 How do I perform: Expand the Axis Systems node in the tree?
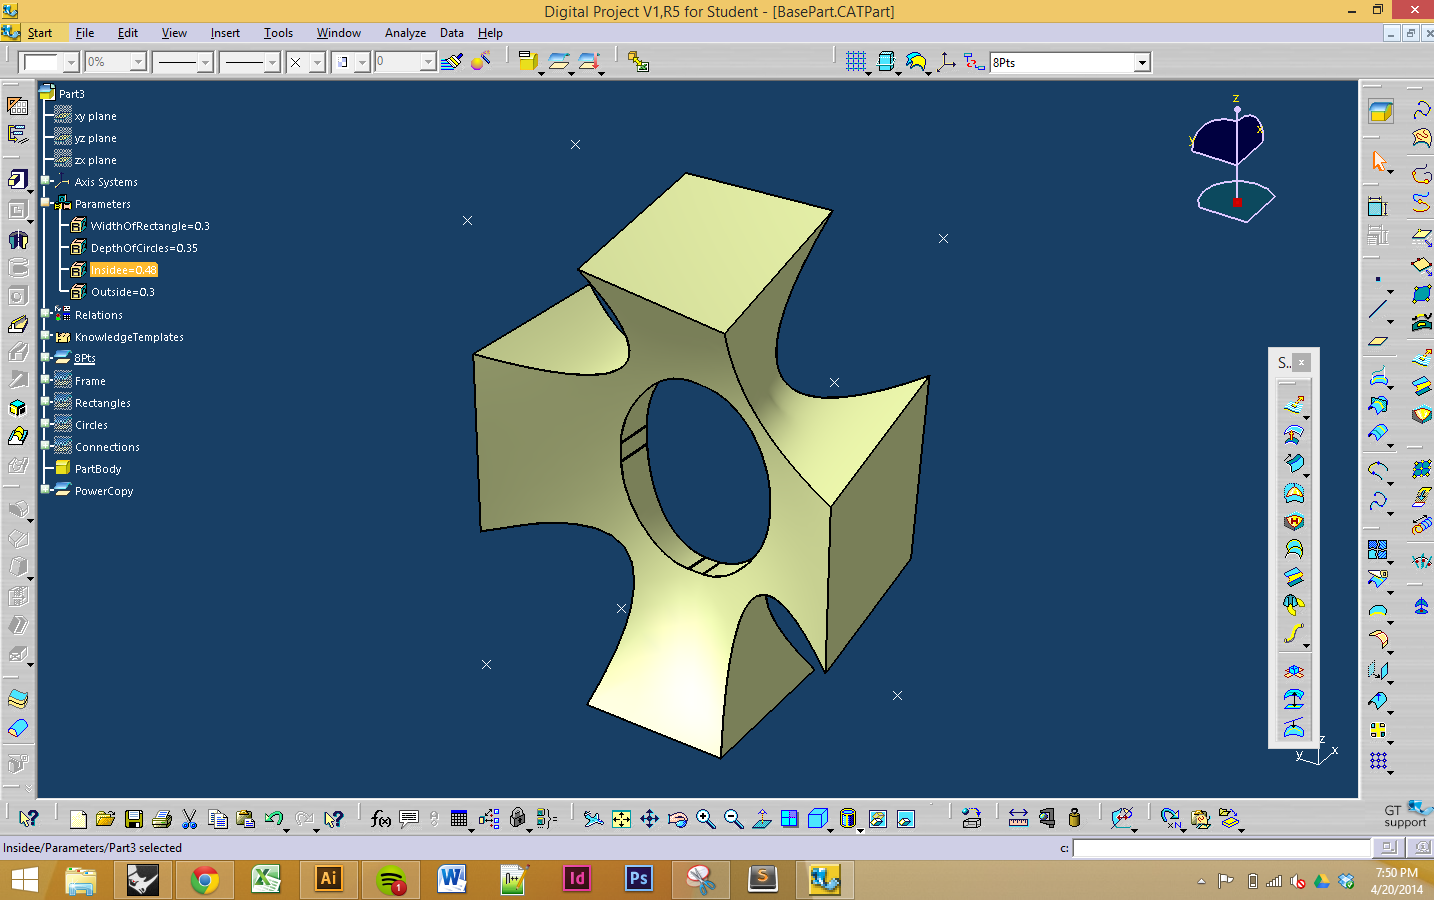pos(45,181)
